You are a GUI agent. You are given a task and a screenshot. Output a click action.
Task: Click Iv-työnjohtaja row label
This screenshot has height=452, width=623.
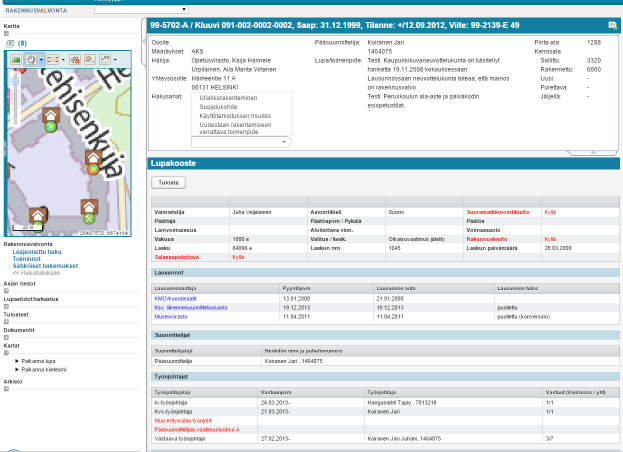[x=170, y=403]
